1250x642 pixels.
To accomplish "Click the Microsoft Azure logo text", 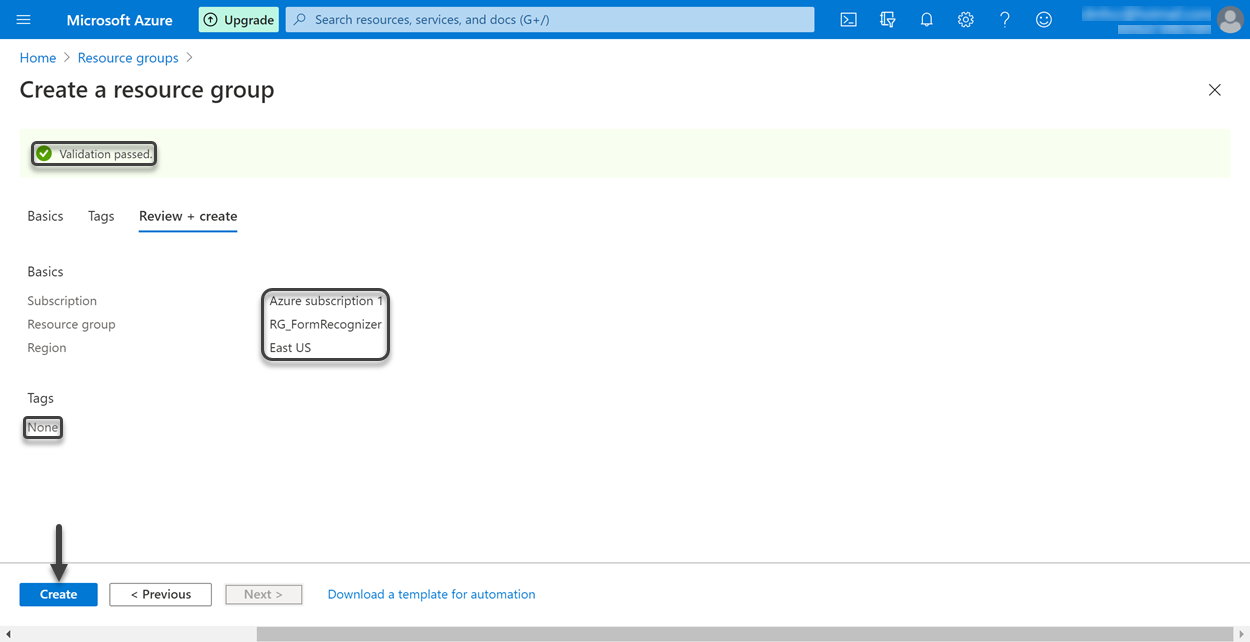I will click(119, 20).
